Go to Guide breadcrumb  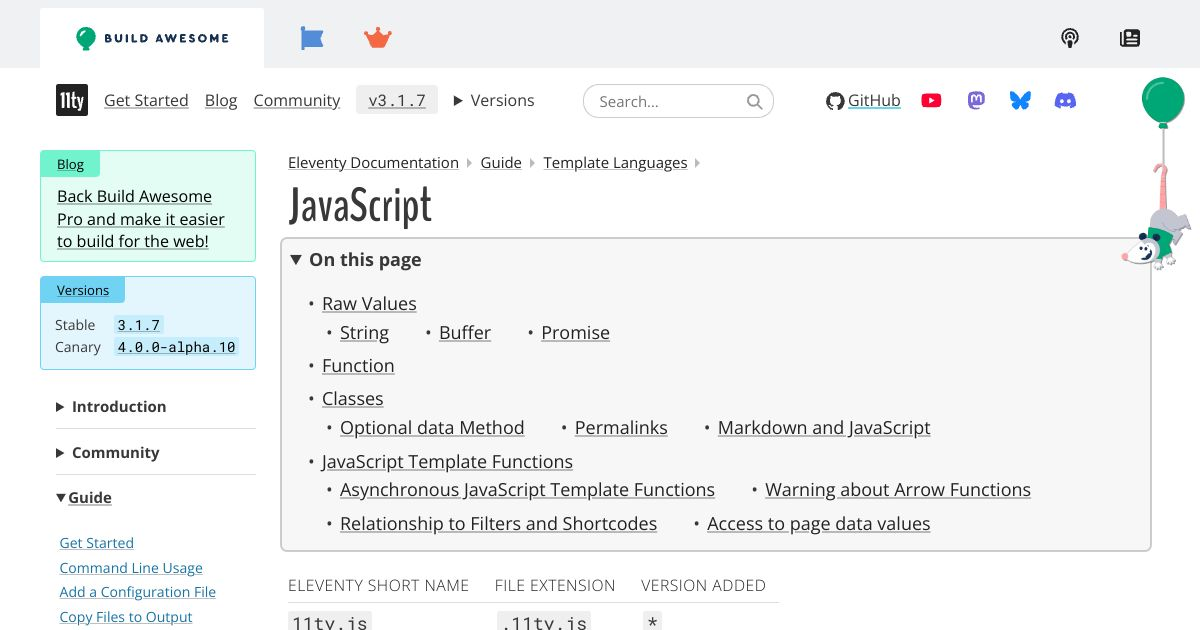pyautogui.click(x=501, y=162)
